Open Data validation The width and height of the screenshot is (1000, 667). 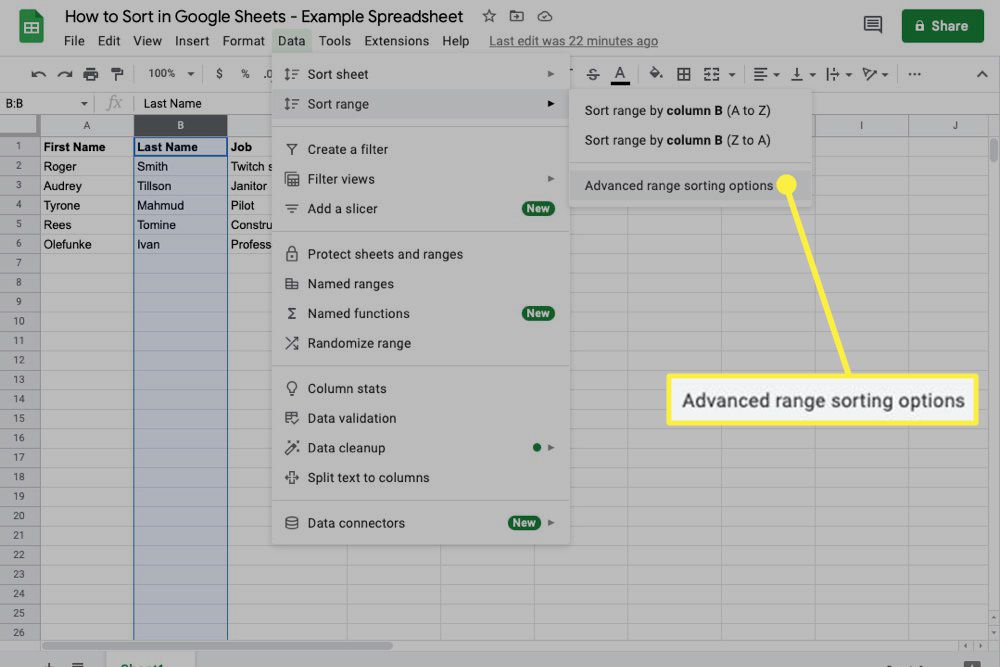(420, 418)
